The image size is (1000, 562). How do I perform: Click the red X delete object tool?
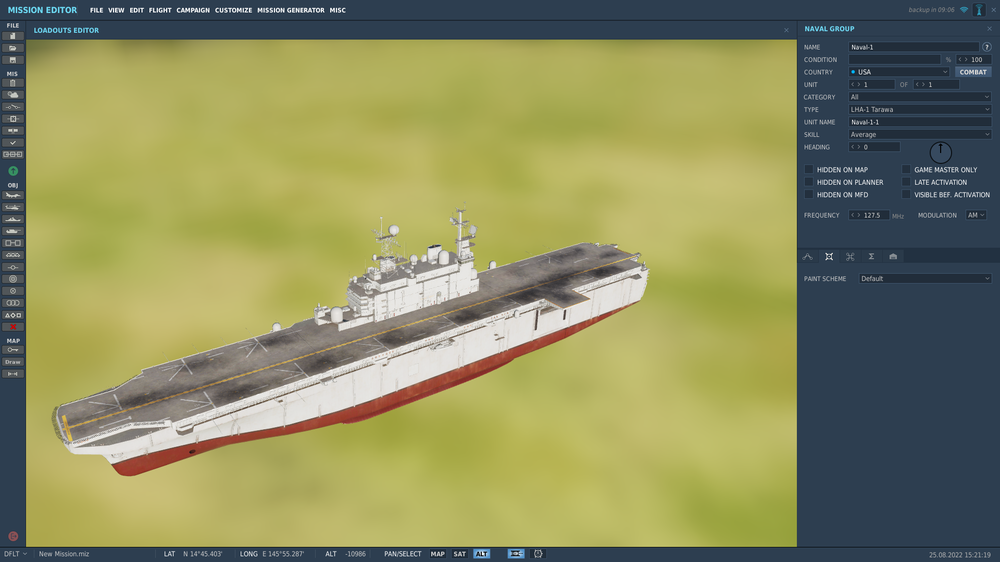13,327
